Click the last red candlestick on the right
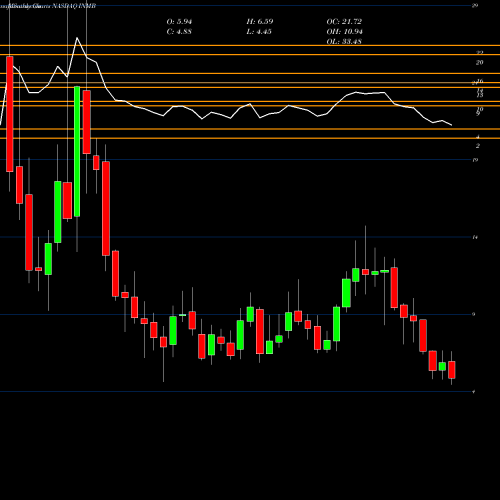This screenshot has height=500, width=500. tap(452, 370)
